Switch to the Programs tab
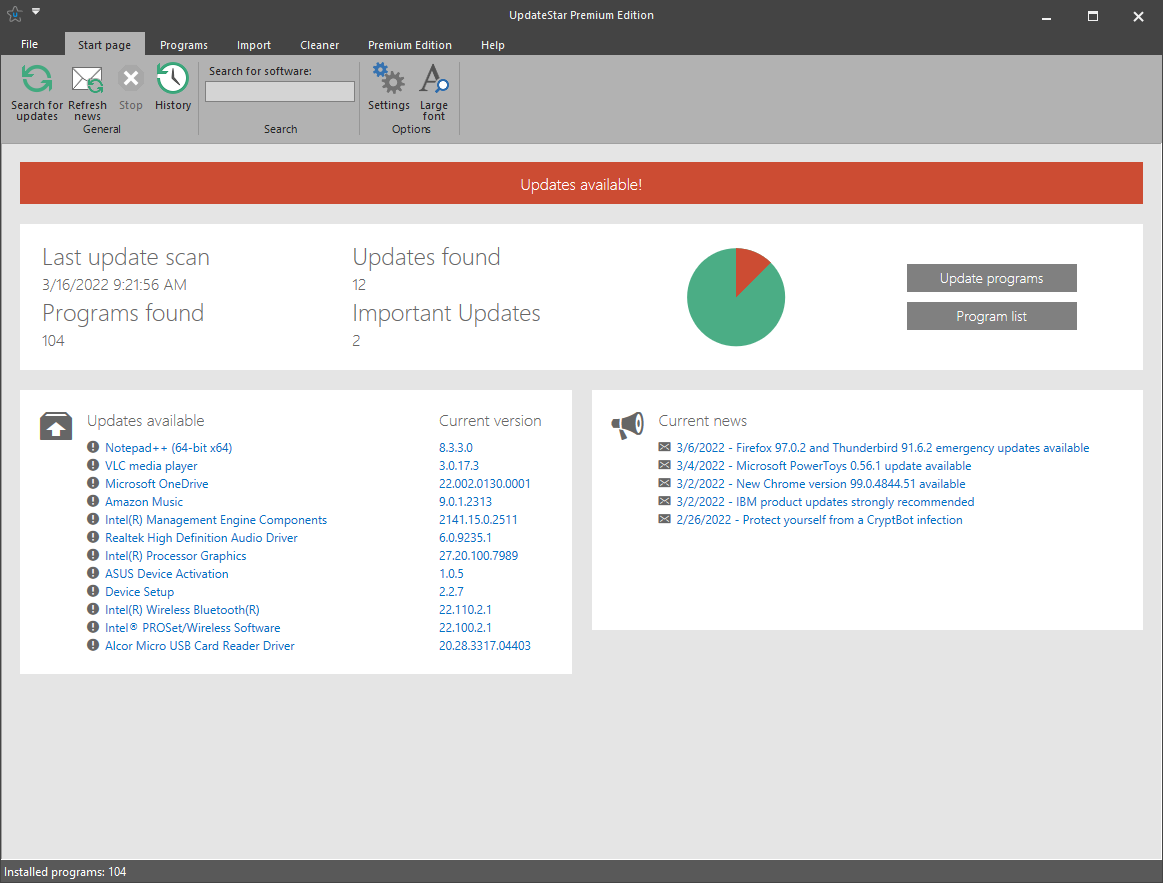This screenshot has height=883, width=1163. coord(184,45)
